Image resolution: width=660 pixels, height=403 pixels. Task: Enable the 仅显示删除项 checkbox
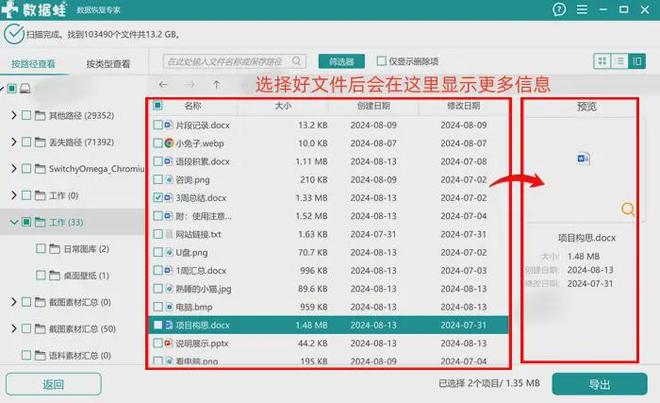(381, 61)
